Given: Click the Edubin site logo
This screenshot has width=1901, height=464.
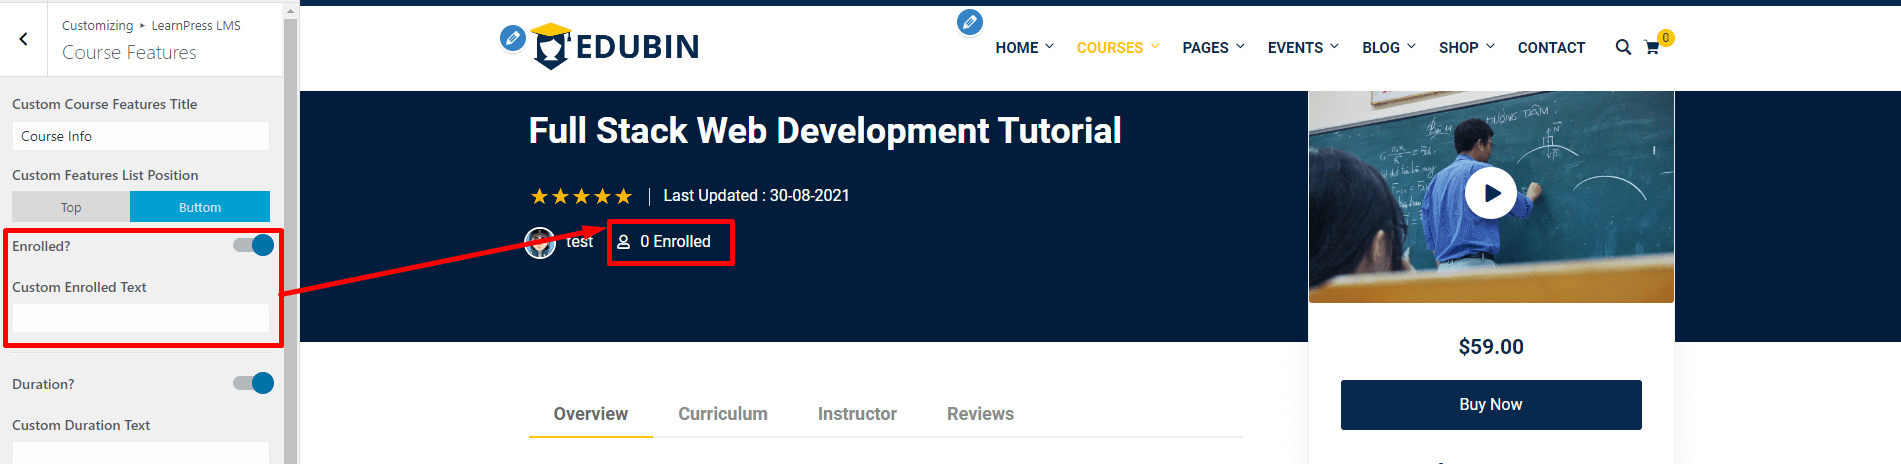Looking at the screenshot, I should click(617, 46).
